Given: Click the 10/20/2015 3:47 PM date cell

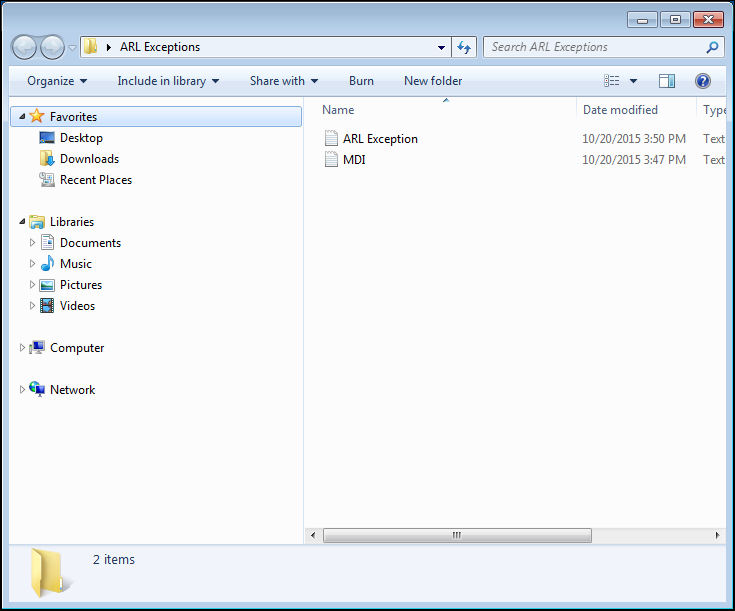Looking at the screenshot, I should coord(634,160).
